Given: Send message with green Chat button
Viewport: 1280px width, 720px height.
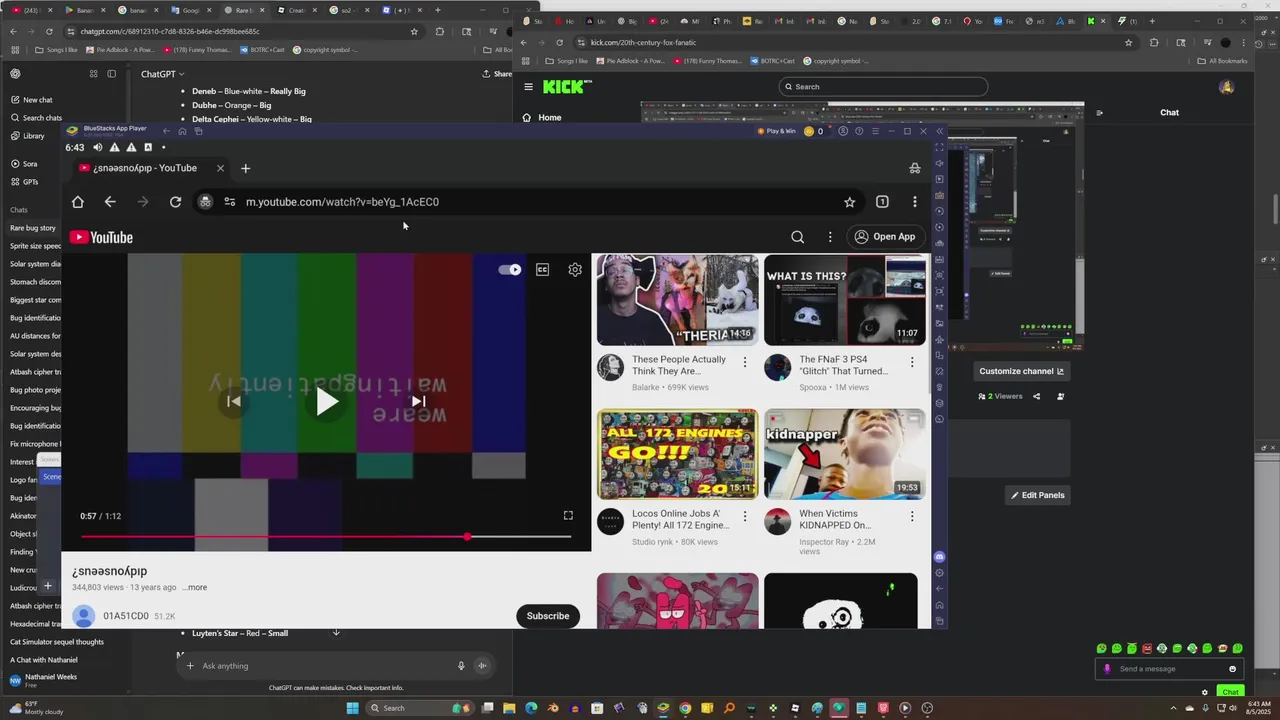Looking at the screenshot, I should [x=1230, y=692].
